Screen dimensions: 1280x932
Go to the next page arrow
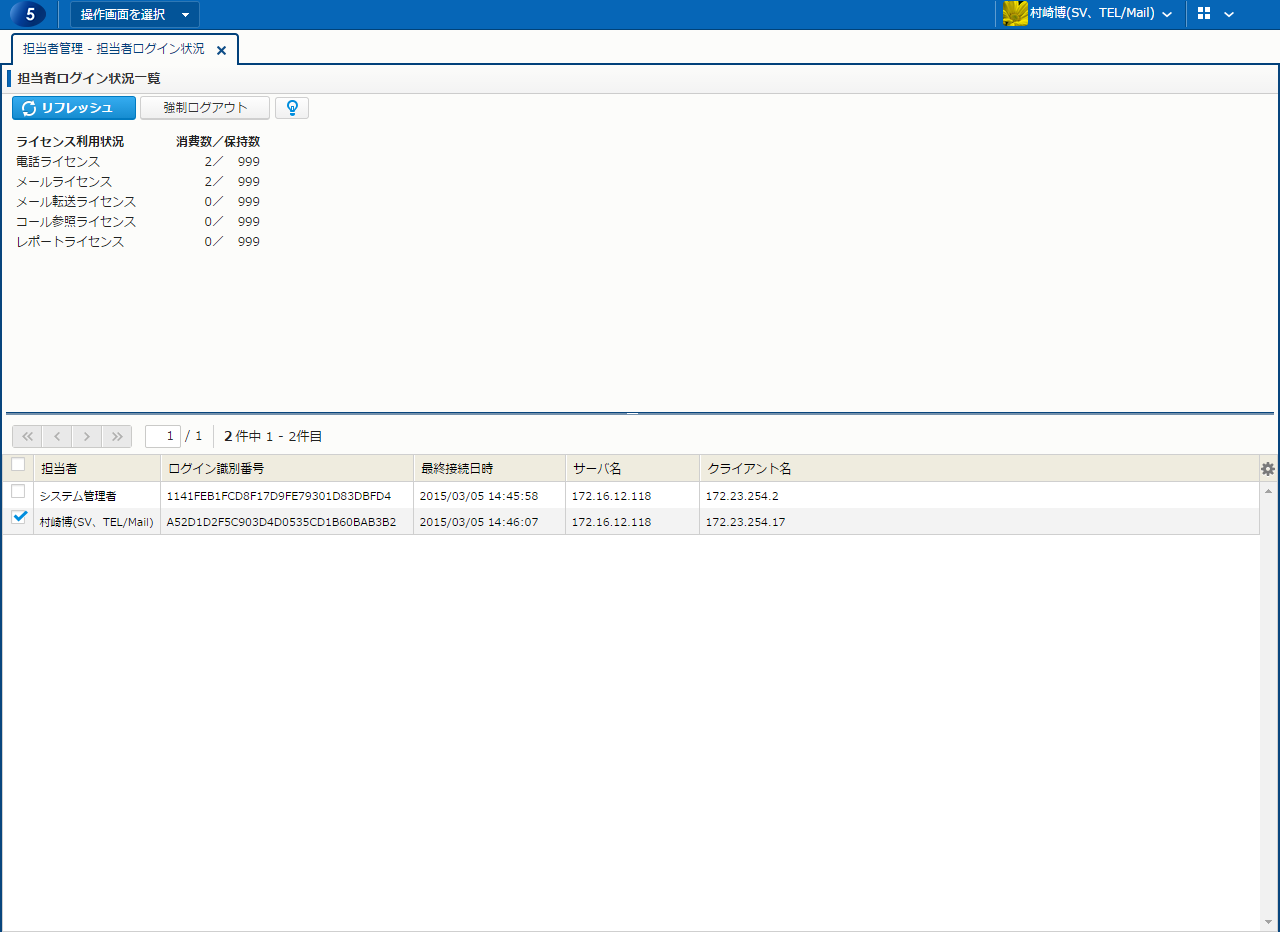click(87, 436)
